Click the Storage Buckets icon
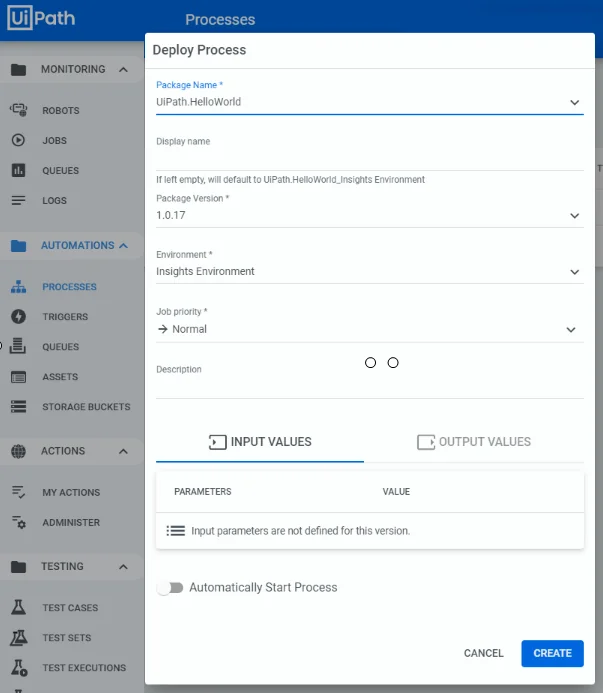The image size is (603, 693). [18, 406]
